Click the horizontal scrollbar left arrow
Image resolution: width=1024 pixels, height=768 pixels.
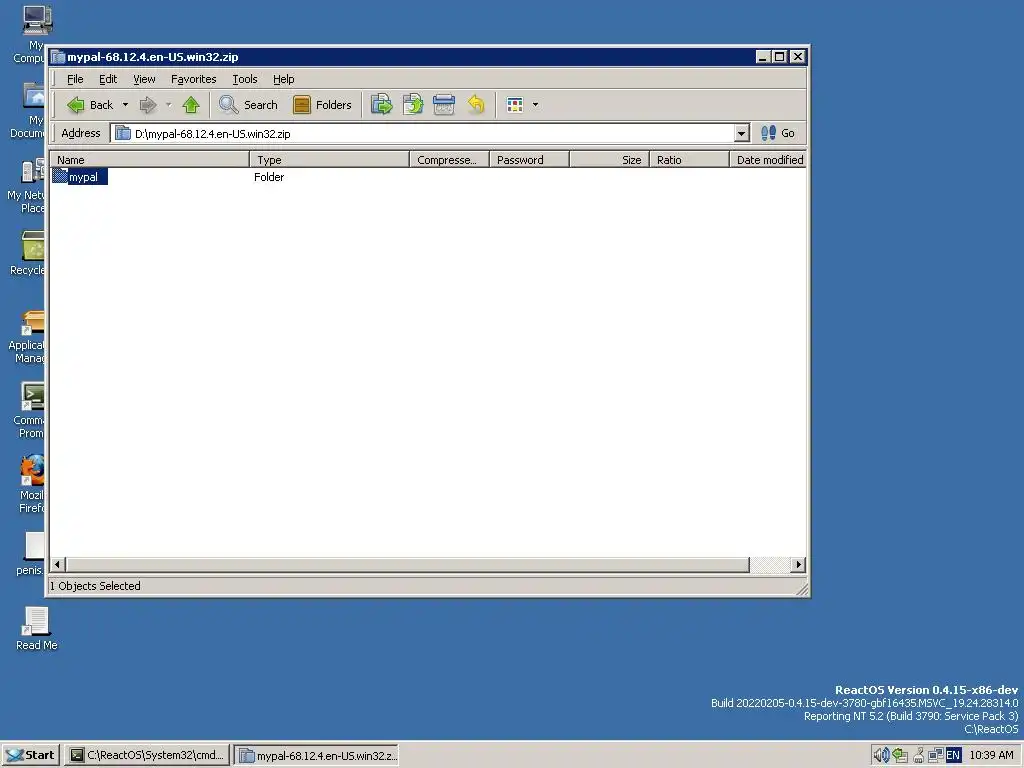57,564
